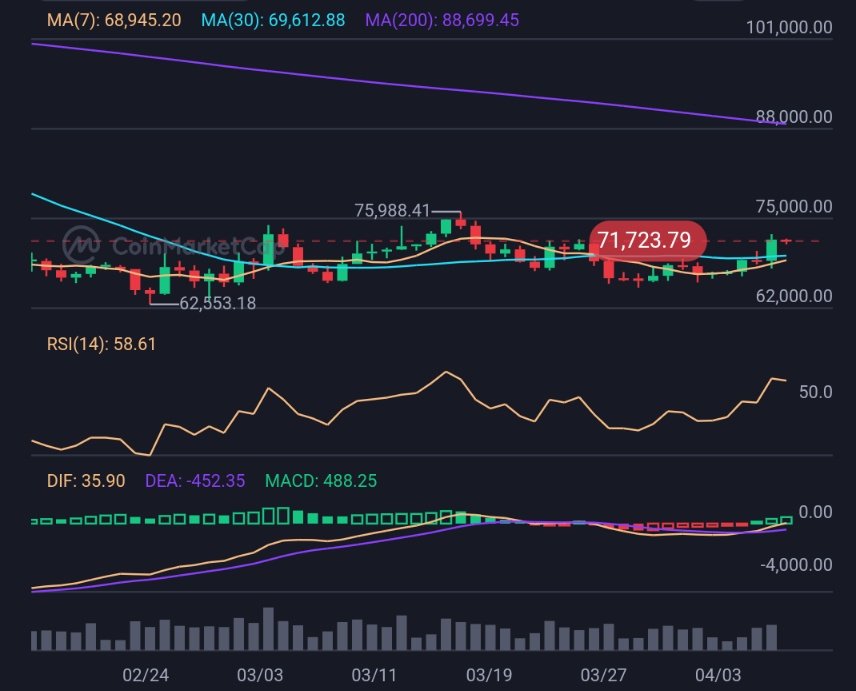Click the 50.0 RSI axis label

816,392
